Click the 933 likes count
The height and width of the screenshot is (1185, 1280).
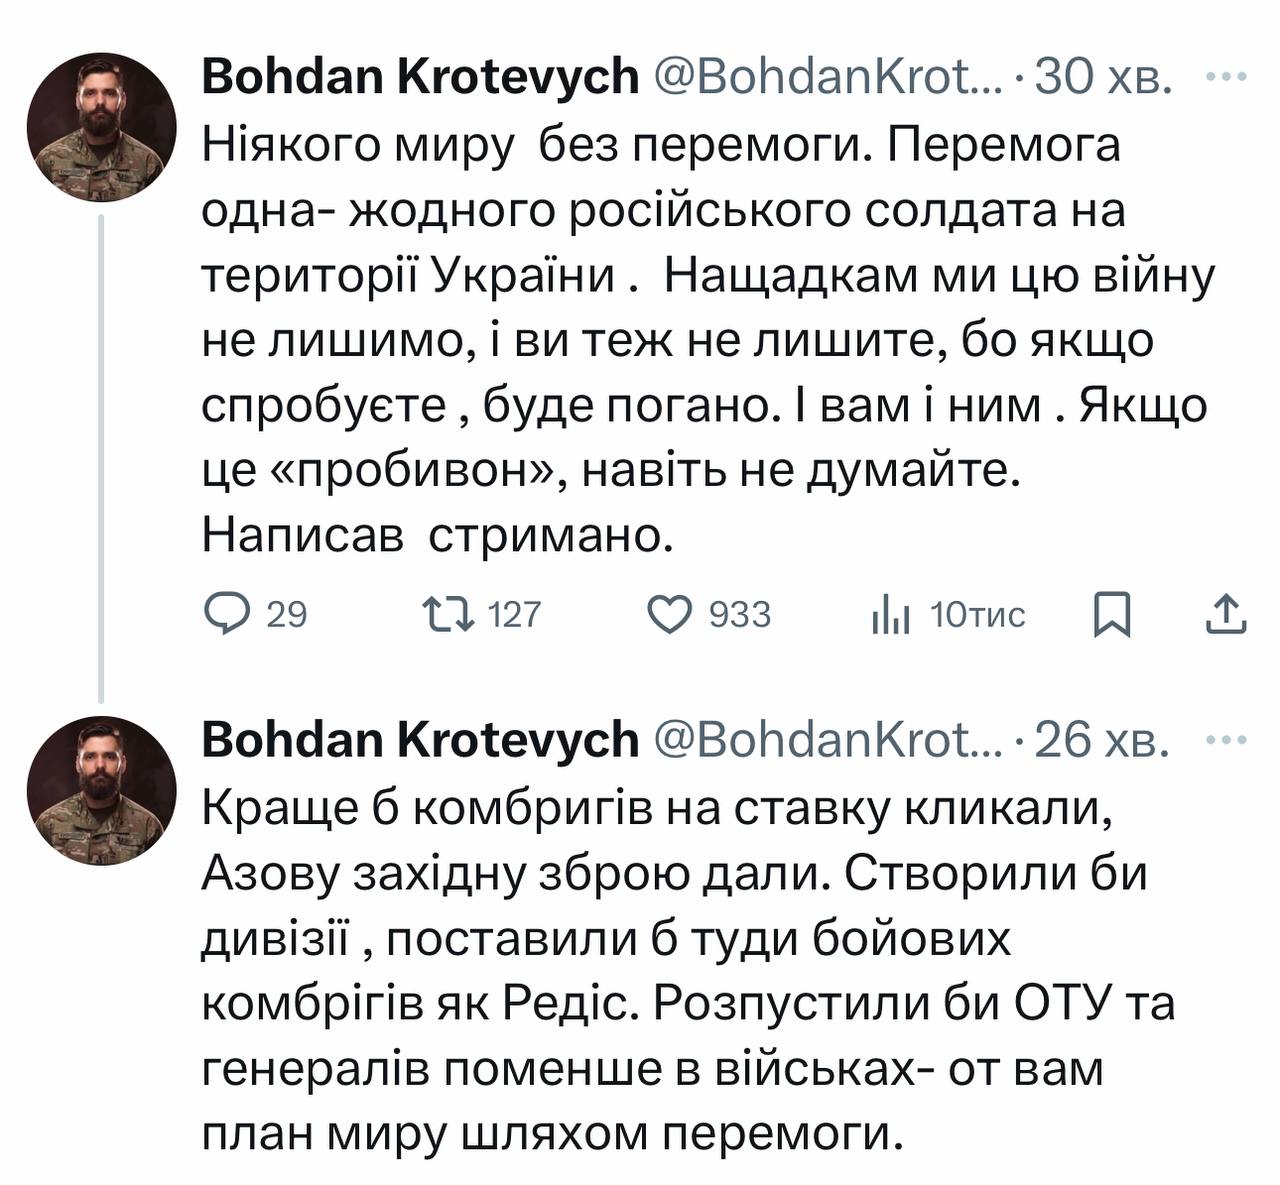pyautogui.click(x=740, y=614)
